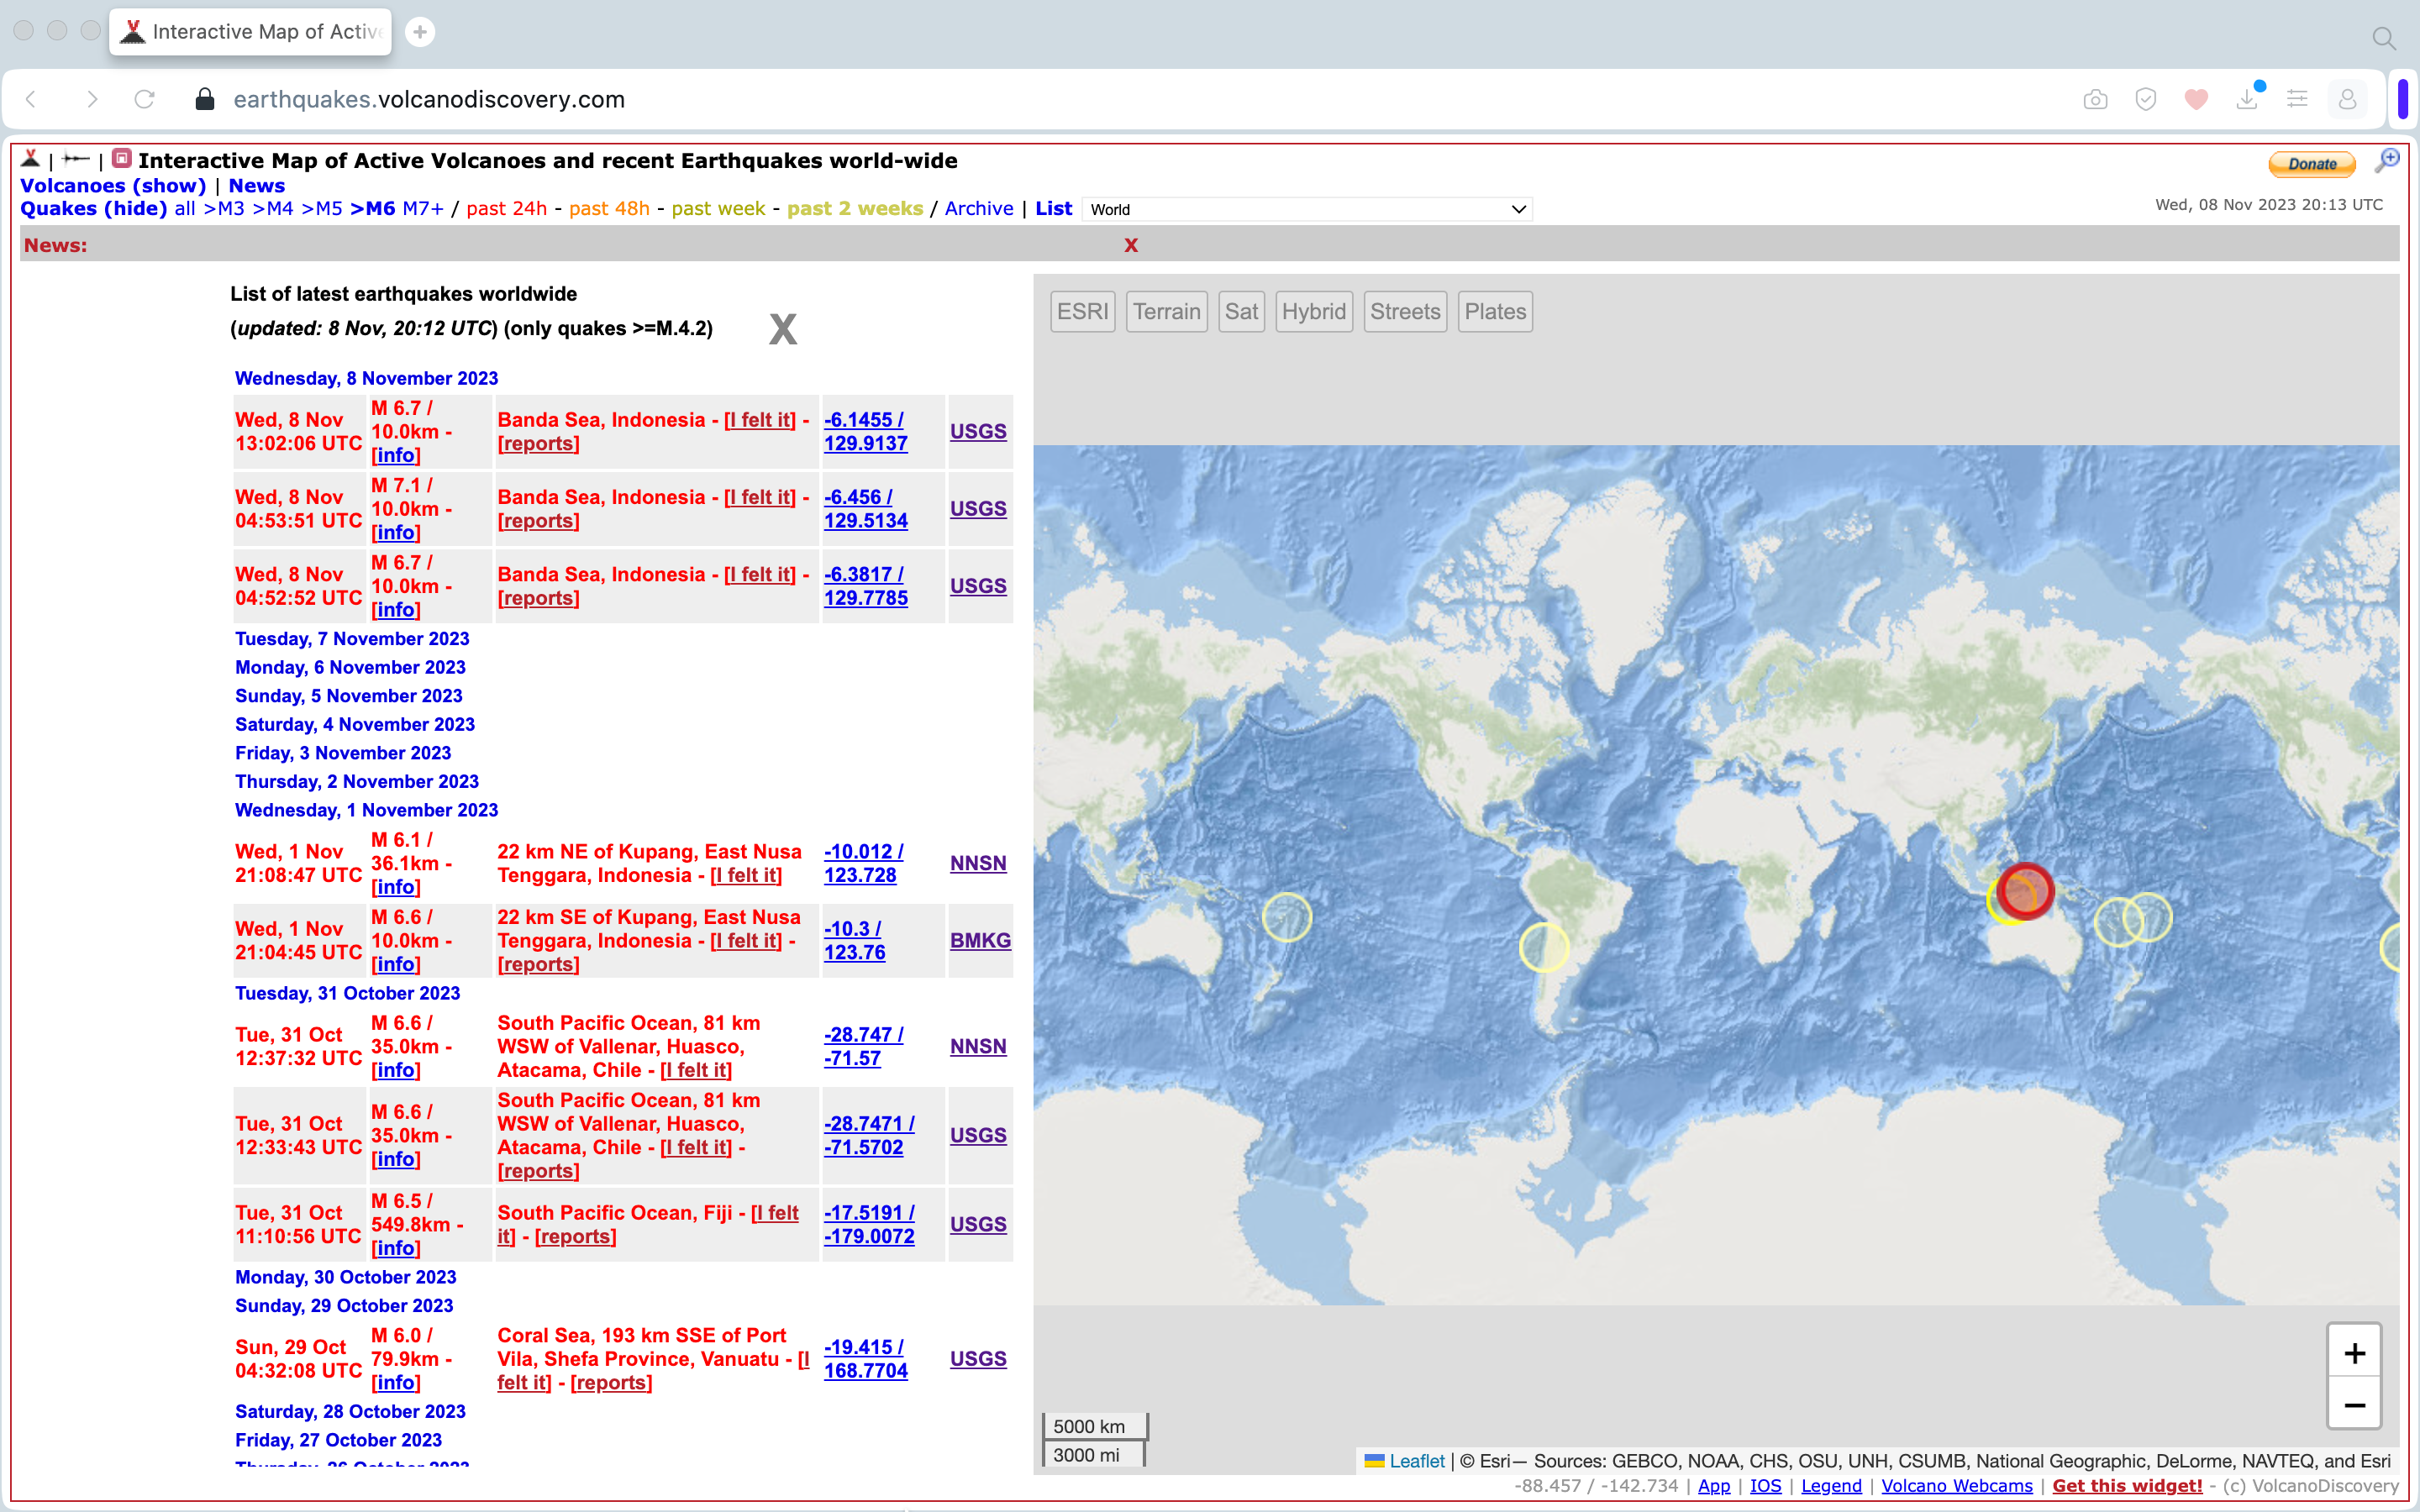Switch map to Plates layer
The width and height of the screenshot is (2420, 1512).
[1494, 312]
